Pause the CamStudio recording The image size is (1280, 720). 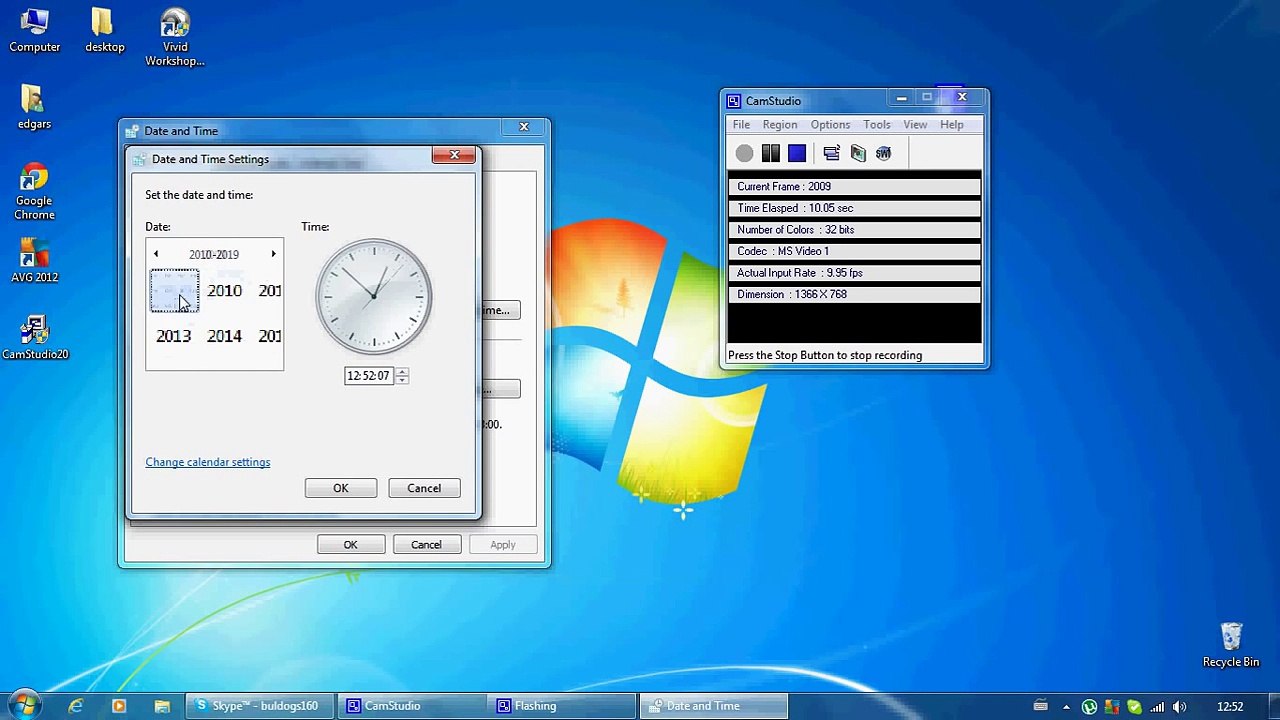[x=770, y=153]
